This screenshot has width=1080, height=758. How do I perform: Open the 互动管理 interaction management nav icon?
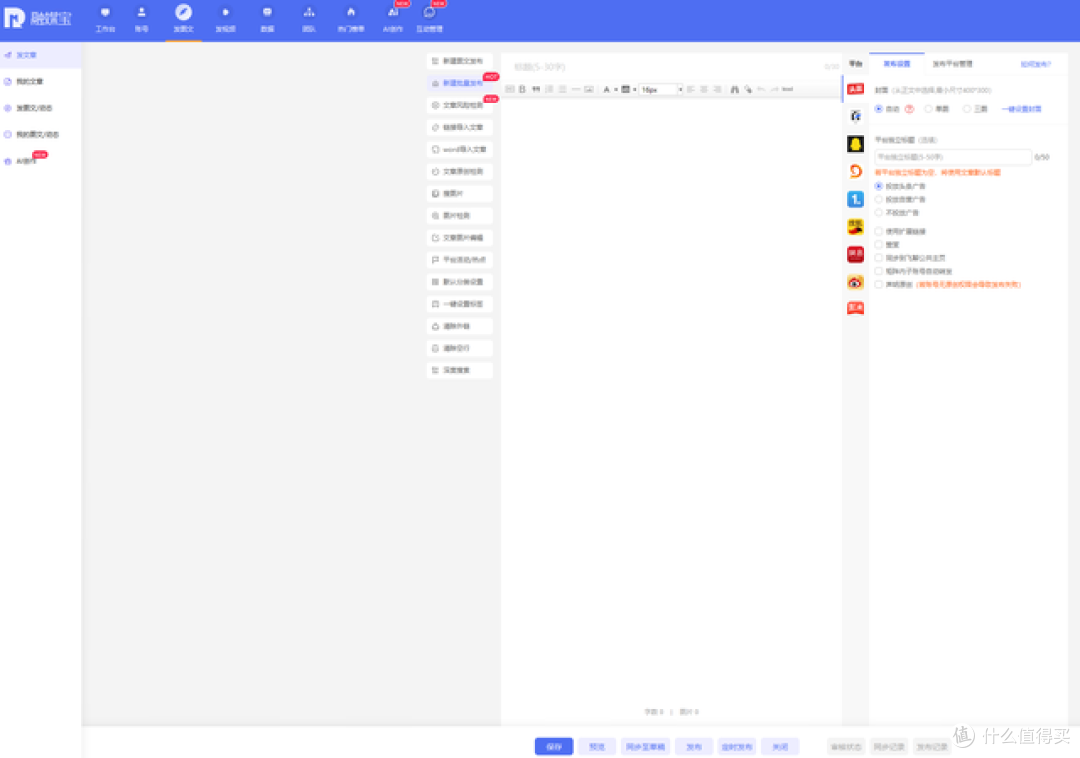click(x=429, y=19)
